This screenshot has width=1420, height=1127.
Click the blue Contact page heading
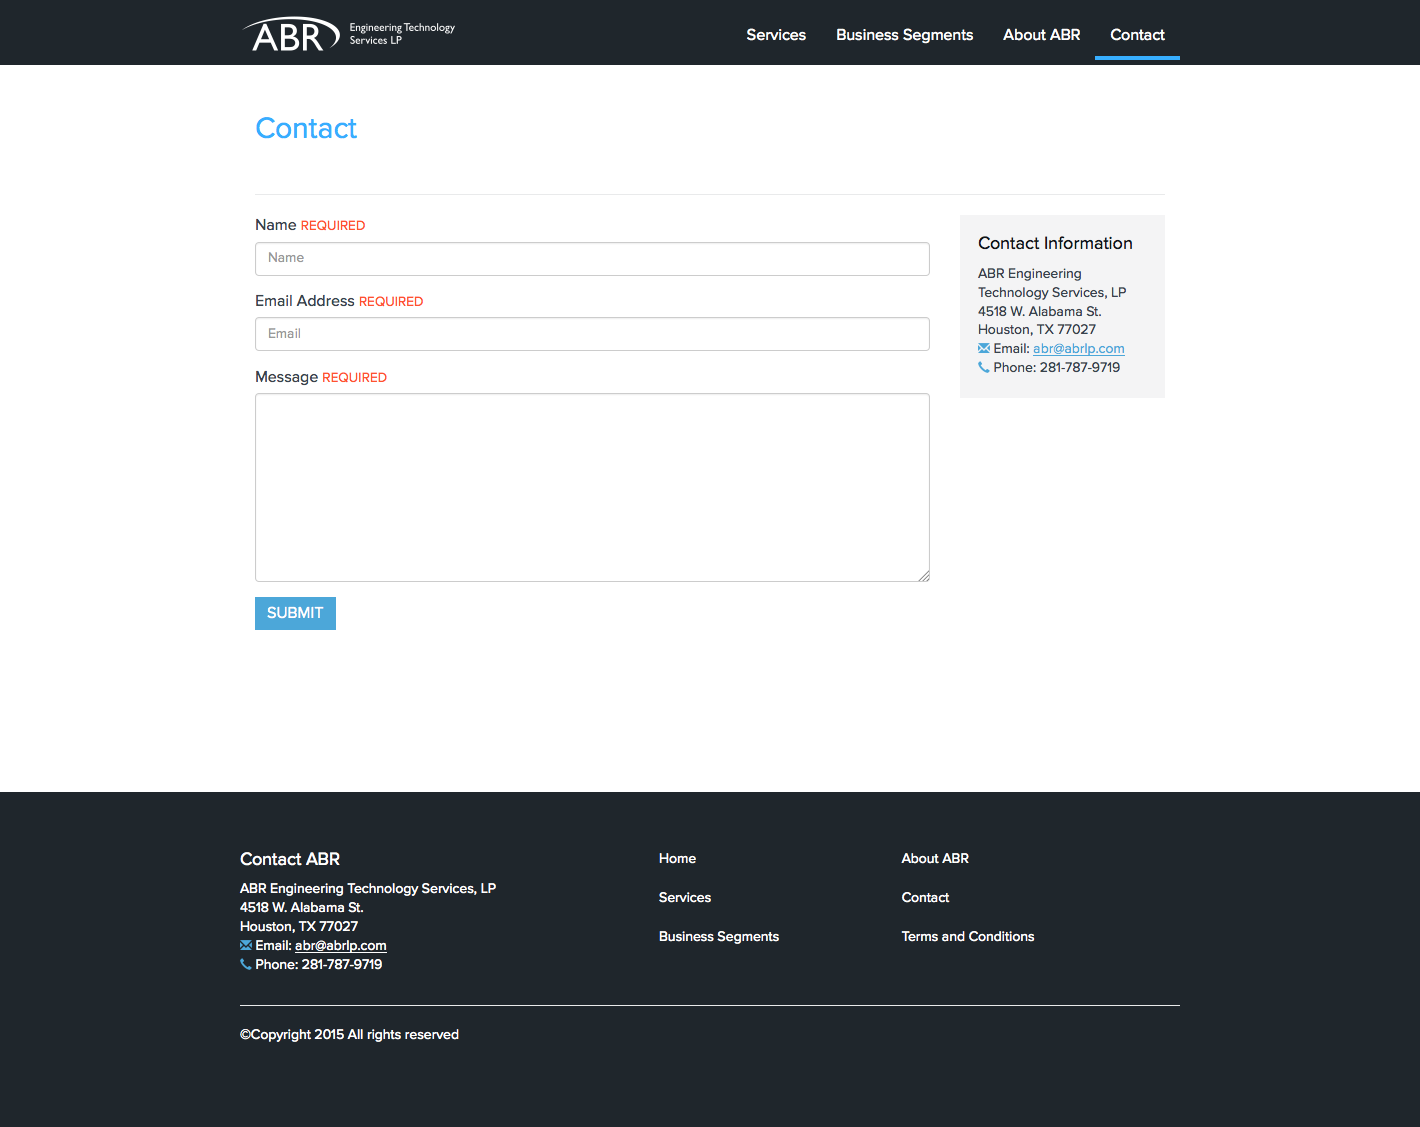click(306, 128)
